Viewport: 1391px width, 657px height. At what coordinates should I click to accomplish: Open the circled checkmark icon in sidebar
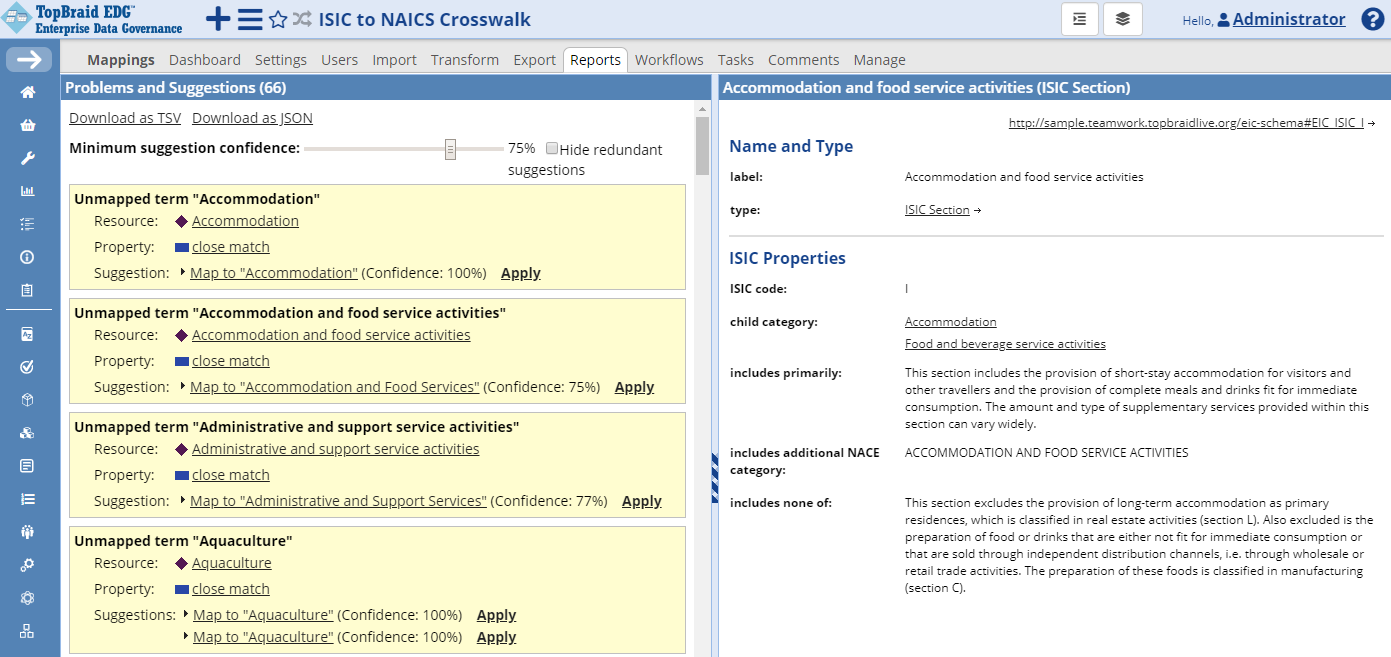(28, 367)
